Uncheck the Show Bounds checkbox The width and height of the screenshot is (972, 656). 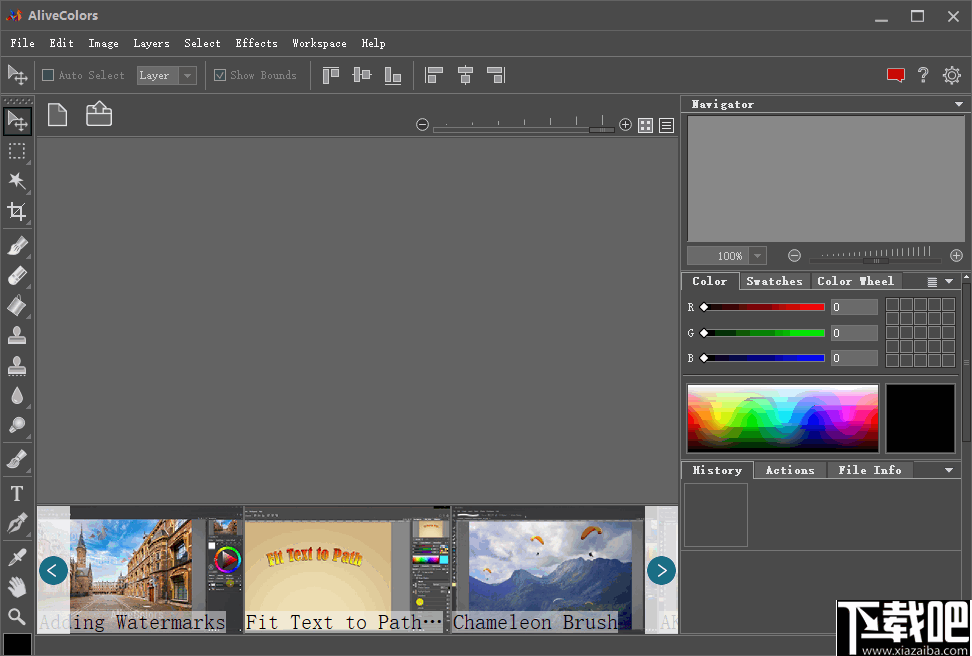220,75
